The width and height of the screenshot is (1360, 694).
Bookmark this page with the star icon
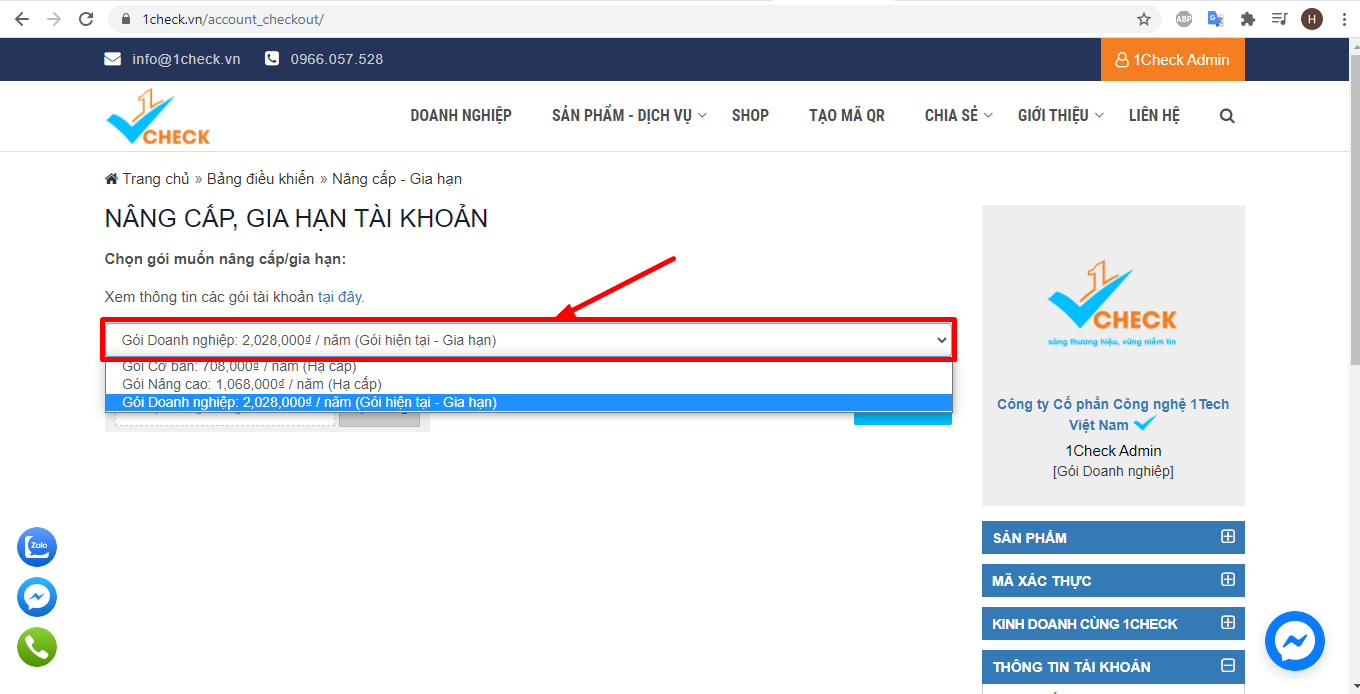[1144, 19]
